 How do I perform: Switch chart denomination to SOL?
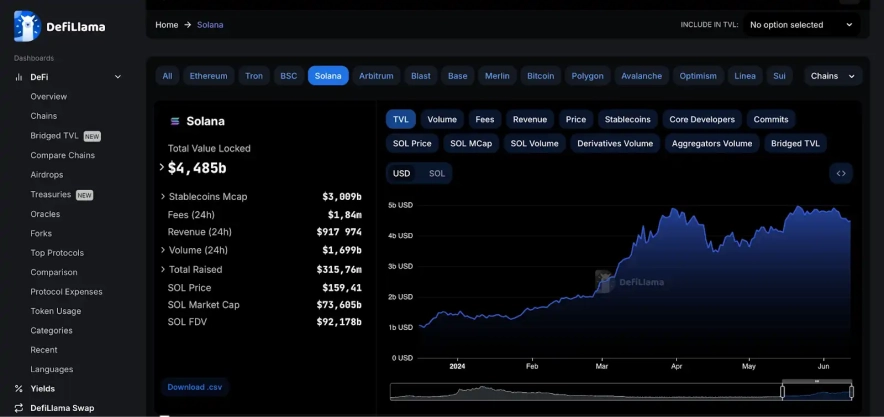(437, 173)
